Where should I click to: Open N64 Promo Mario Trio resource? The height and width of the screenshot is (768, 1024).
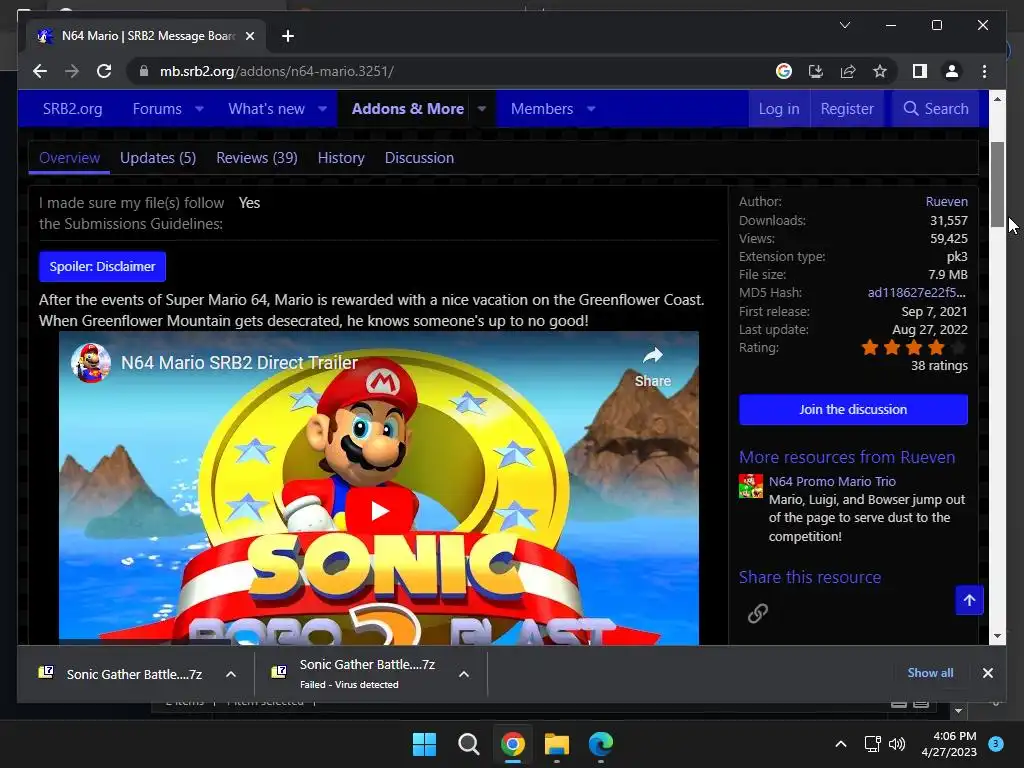832,481
